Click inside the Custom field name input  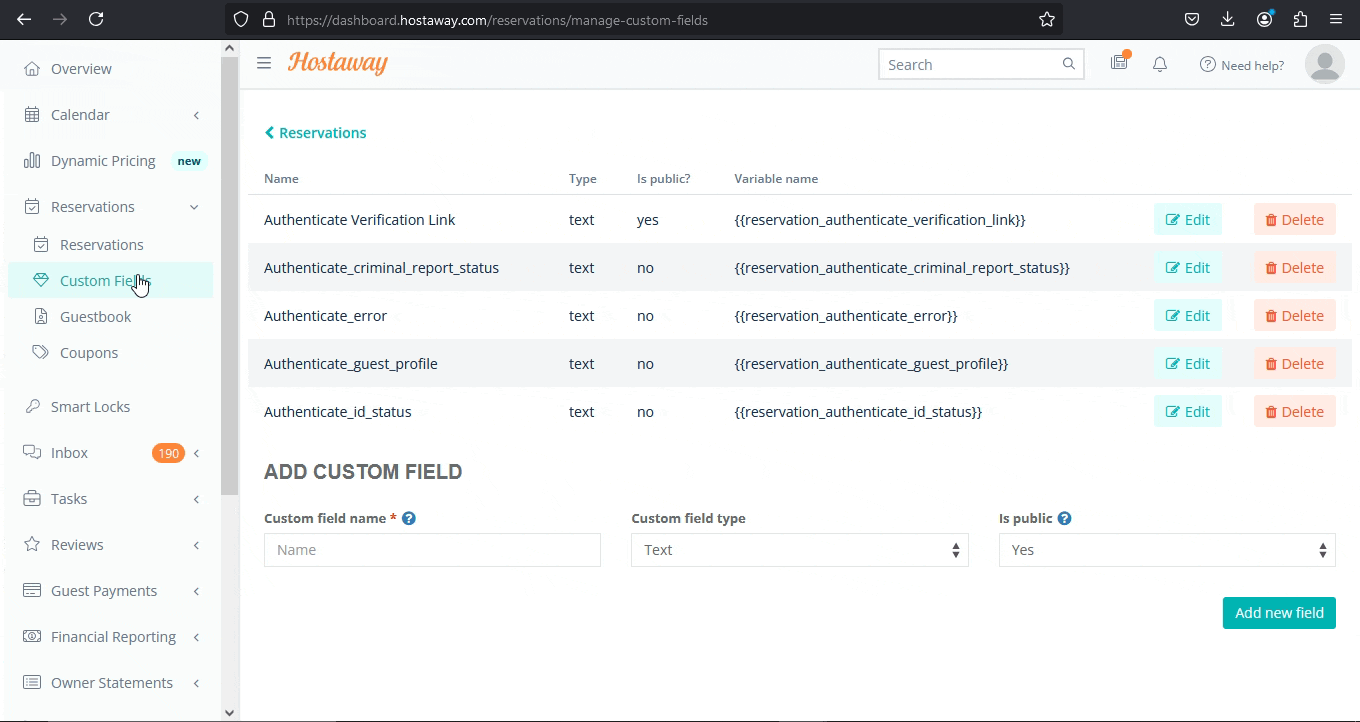(x=432, y=550)
